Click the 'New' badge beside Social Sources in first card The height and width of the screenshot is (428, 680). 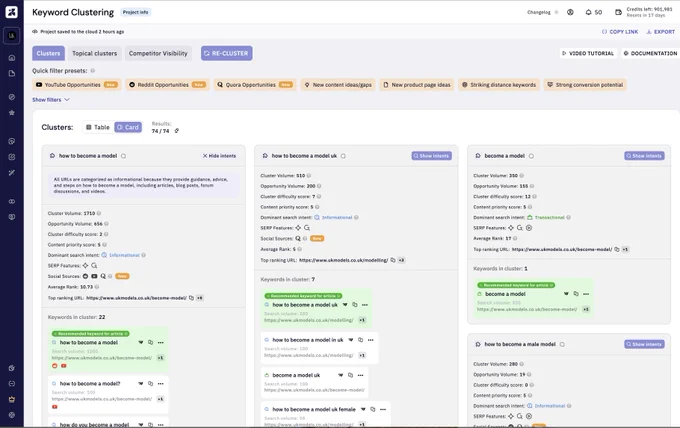[x=122, y=276]
